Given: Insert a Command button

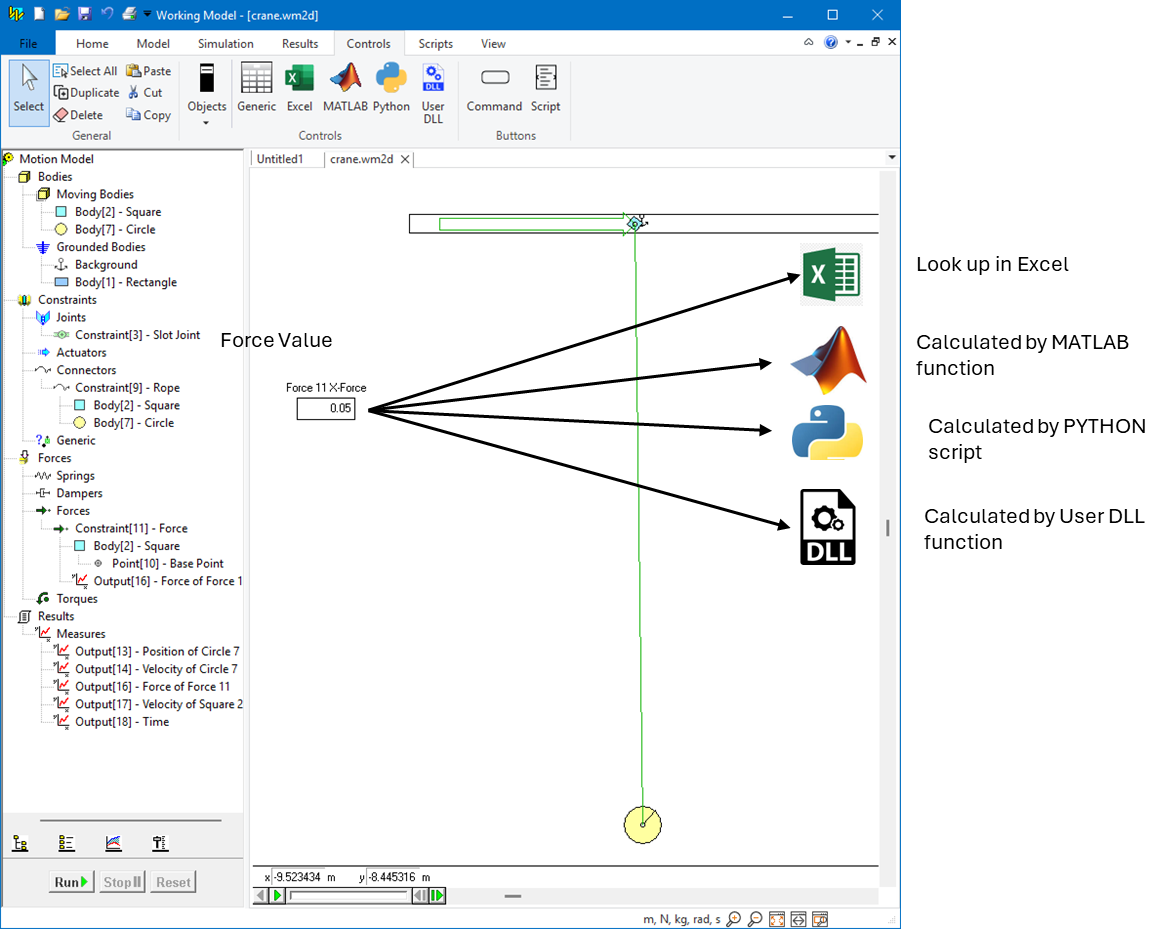Looking at the screenshot, I should point(494,88).
